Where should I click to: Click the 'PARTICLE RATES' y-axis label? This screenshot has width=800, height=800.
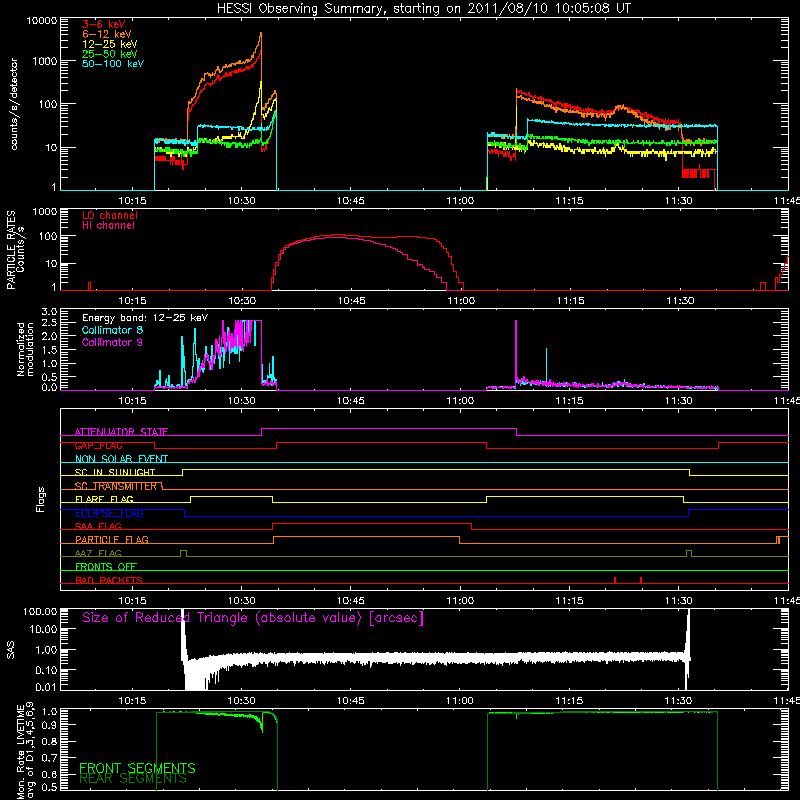coord(11,249)
